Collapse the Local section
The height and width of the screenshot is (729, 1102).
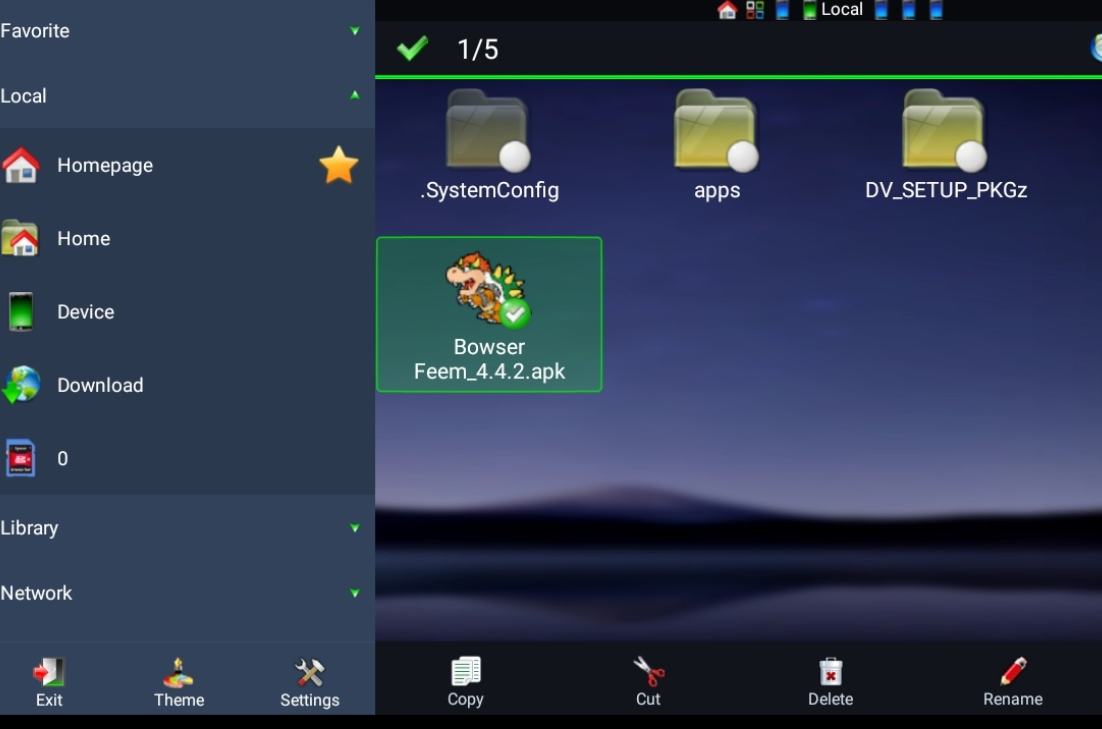(x=354, y=96)
